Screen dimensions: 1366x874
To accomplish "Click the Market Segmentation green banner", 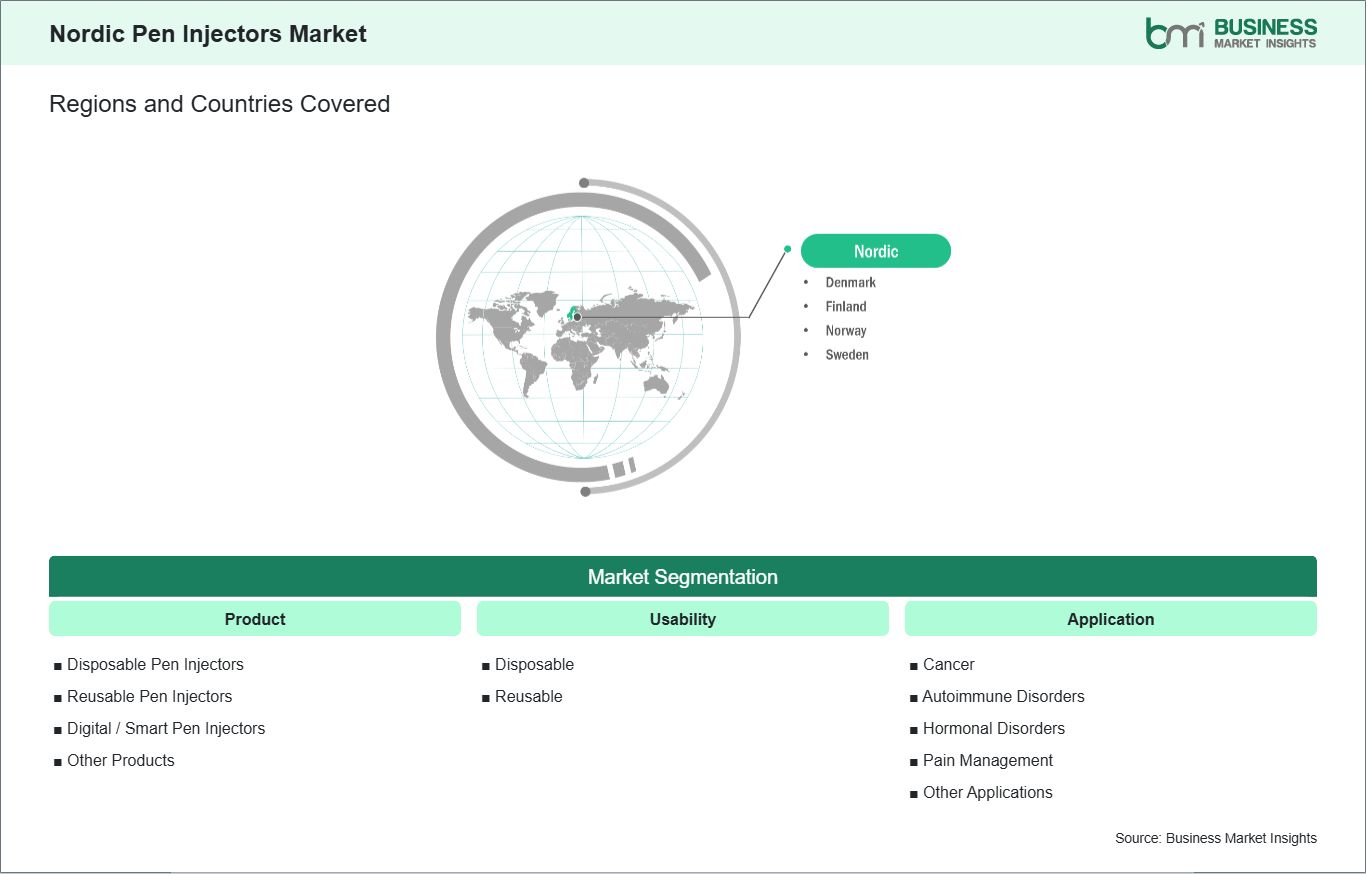I will pyautogui.click(x=683, y=577).
